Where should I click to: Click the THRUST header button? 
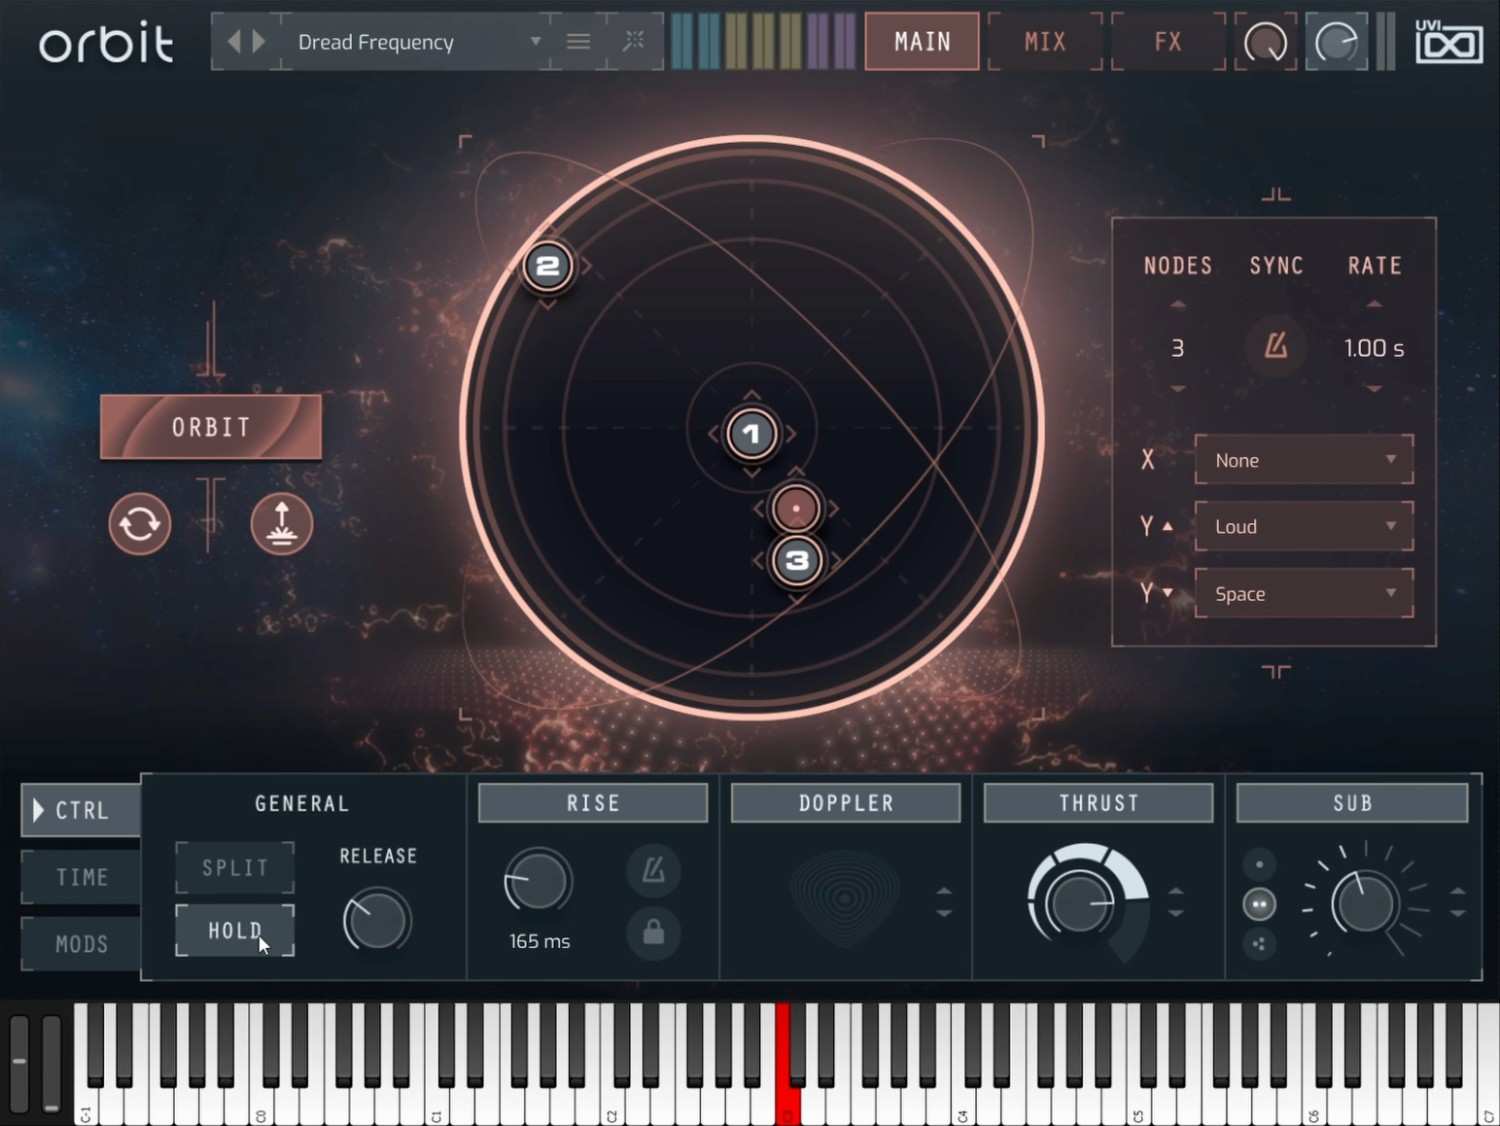click(x=1098, y=803)
